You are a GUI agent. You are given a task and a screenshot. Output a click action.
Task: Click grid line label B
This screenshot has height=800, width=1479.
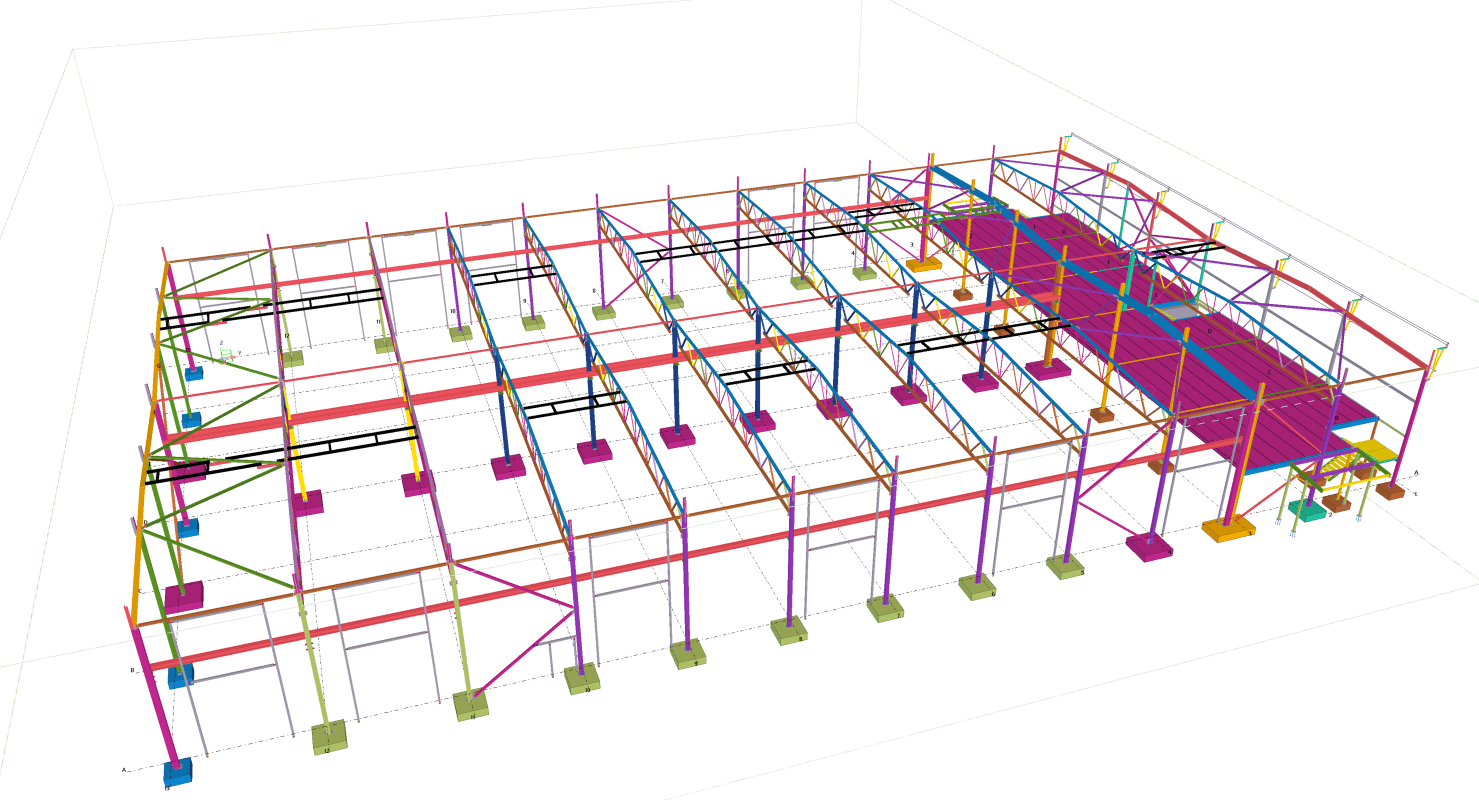click(x=132, y=670)
